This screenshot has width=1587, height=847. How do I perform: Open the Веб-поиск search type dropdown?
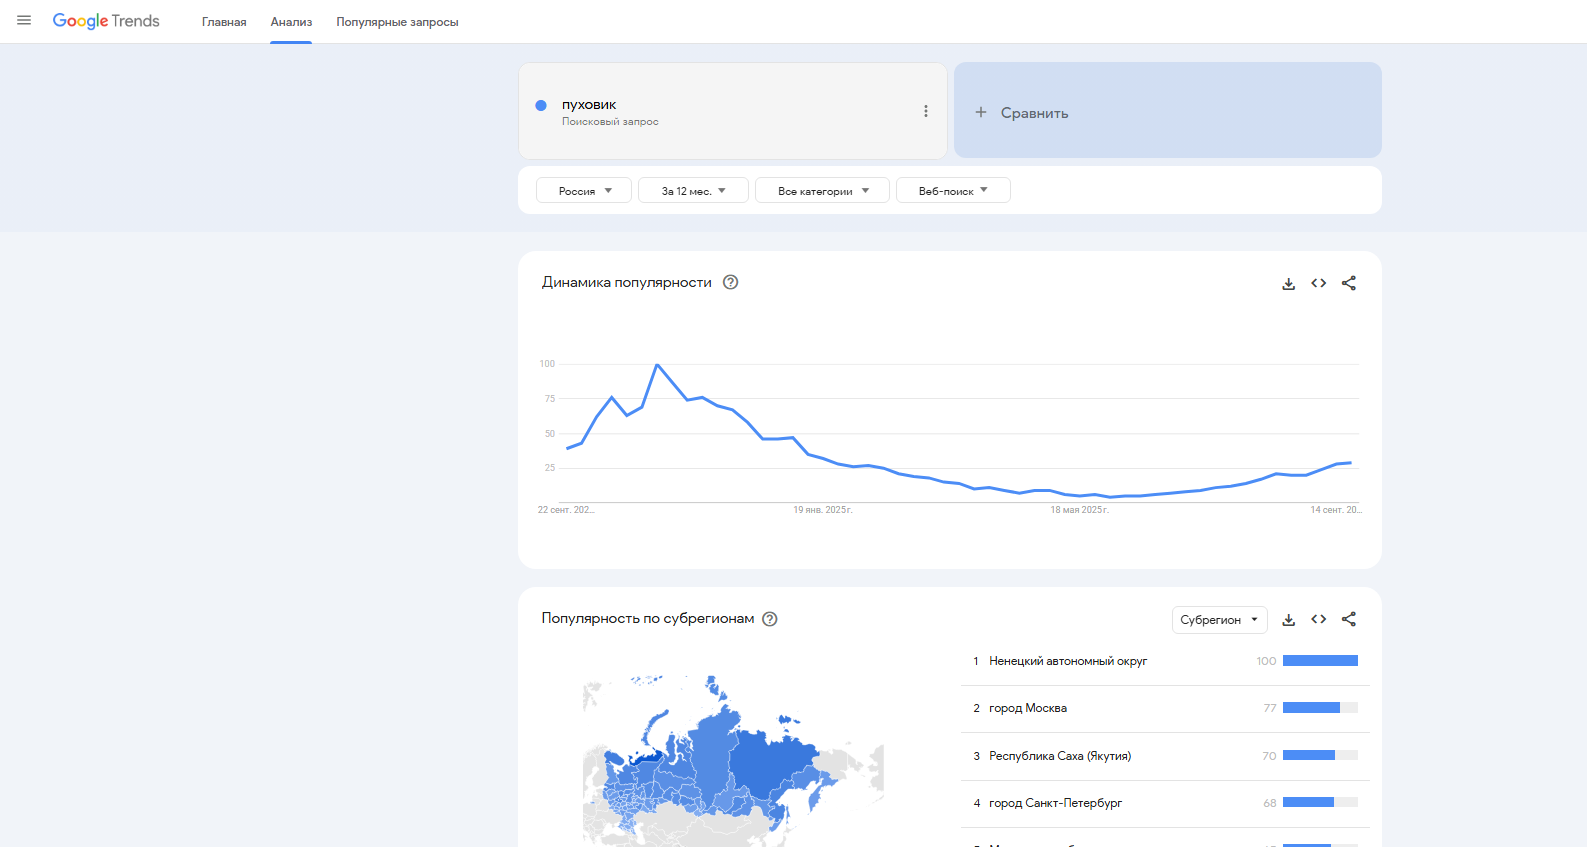pyautogui.click(x=952, y=191)
